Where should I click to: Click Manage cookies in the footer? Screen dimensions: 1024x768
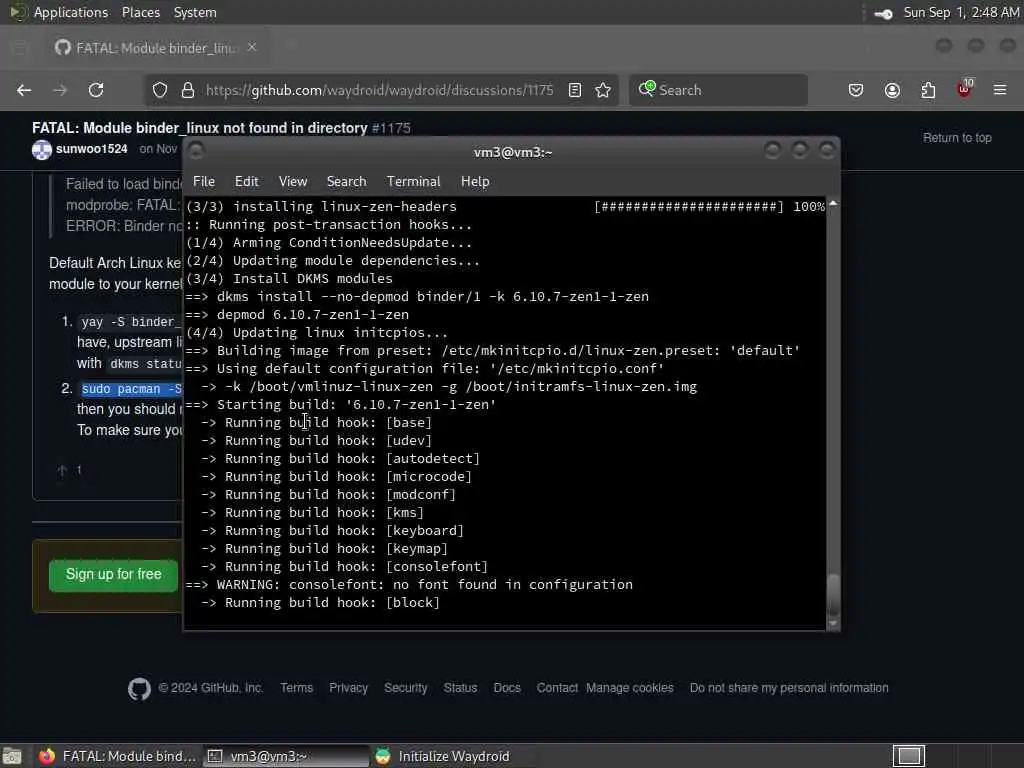point(630,688)
